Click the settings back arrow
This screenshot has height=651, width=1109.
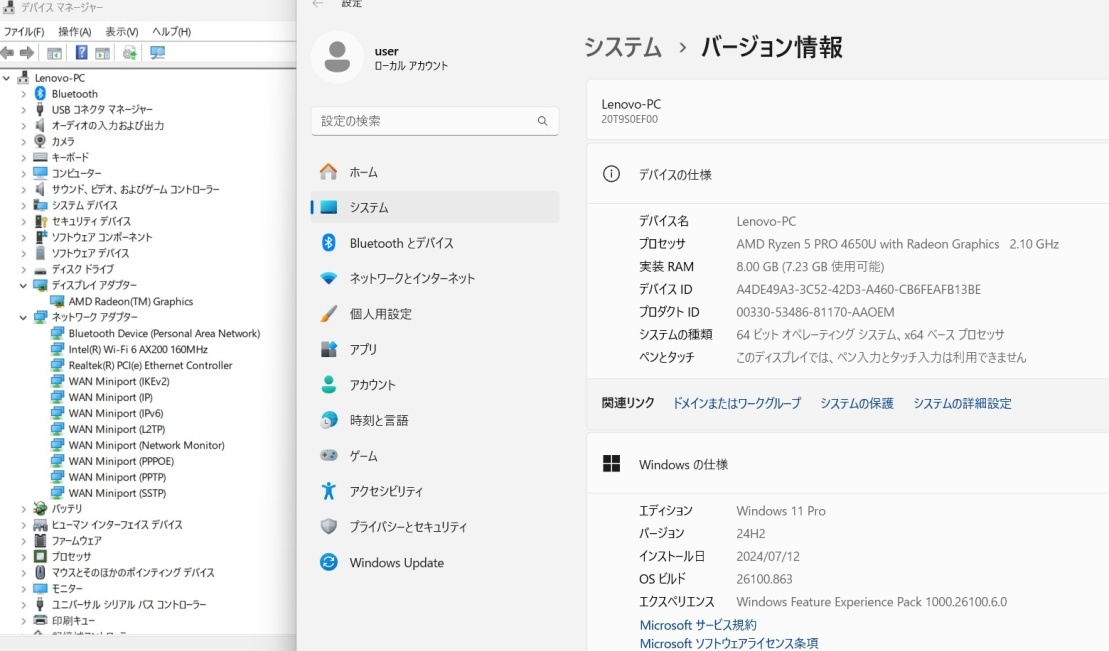[318, 4]
